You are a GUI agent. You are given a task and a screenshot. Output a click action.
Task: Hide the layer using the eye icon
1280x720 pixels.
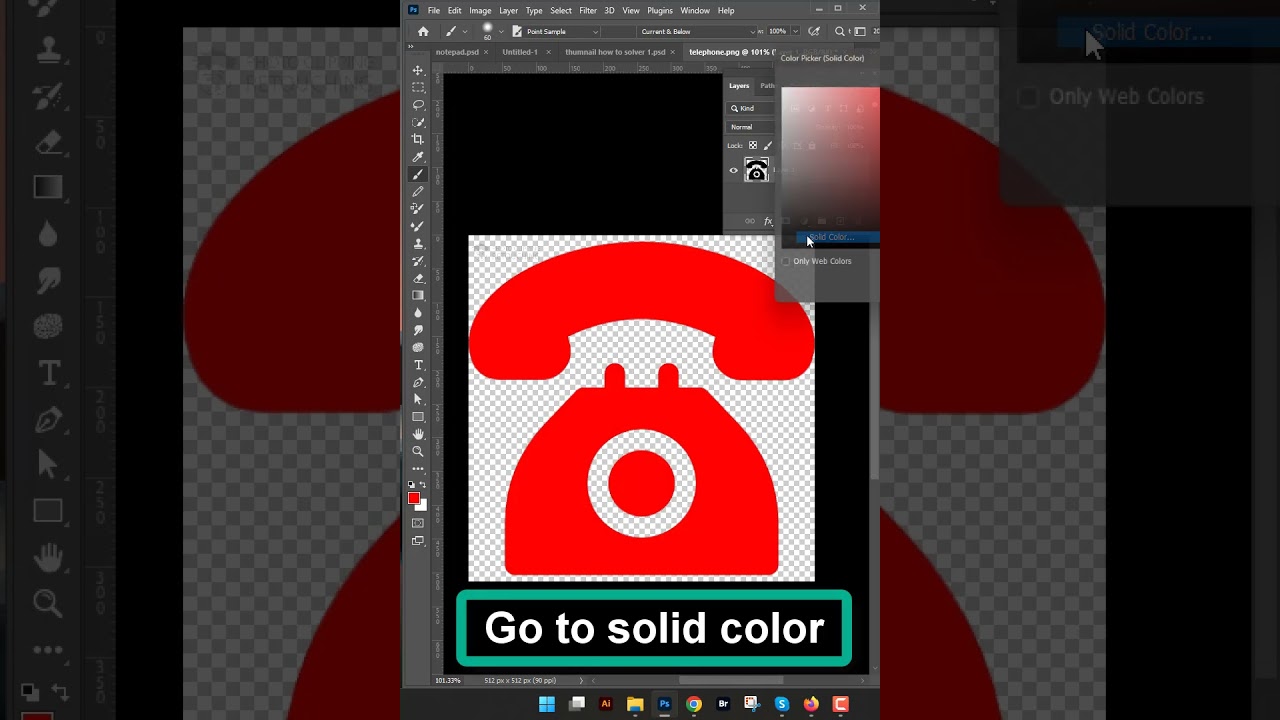(x=733, y=171)
